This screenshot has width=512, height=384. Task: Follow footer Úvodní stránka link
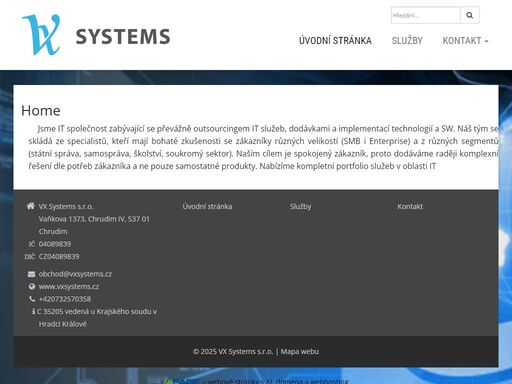(x=207, y=206)
